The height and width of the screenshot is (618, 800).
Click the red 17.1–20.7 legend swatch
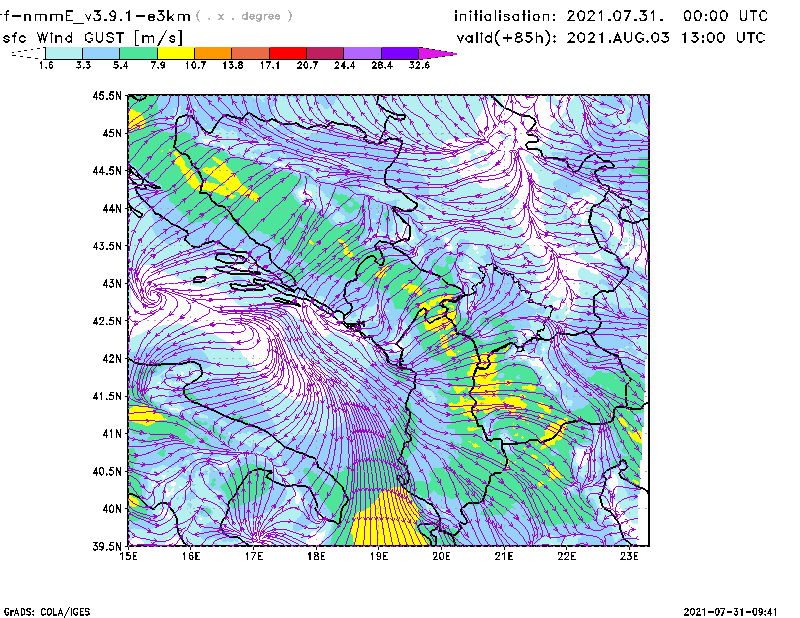point(288,53)
